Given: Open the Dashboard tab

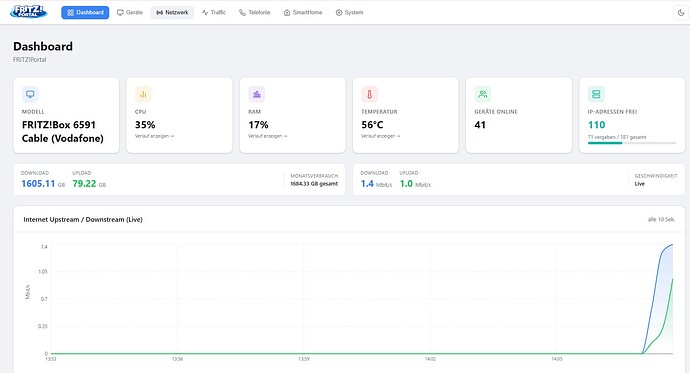Looking at the screenshot, I should tap(85, 12).
